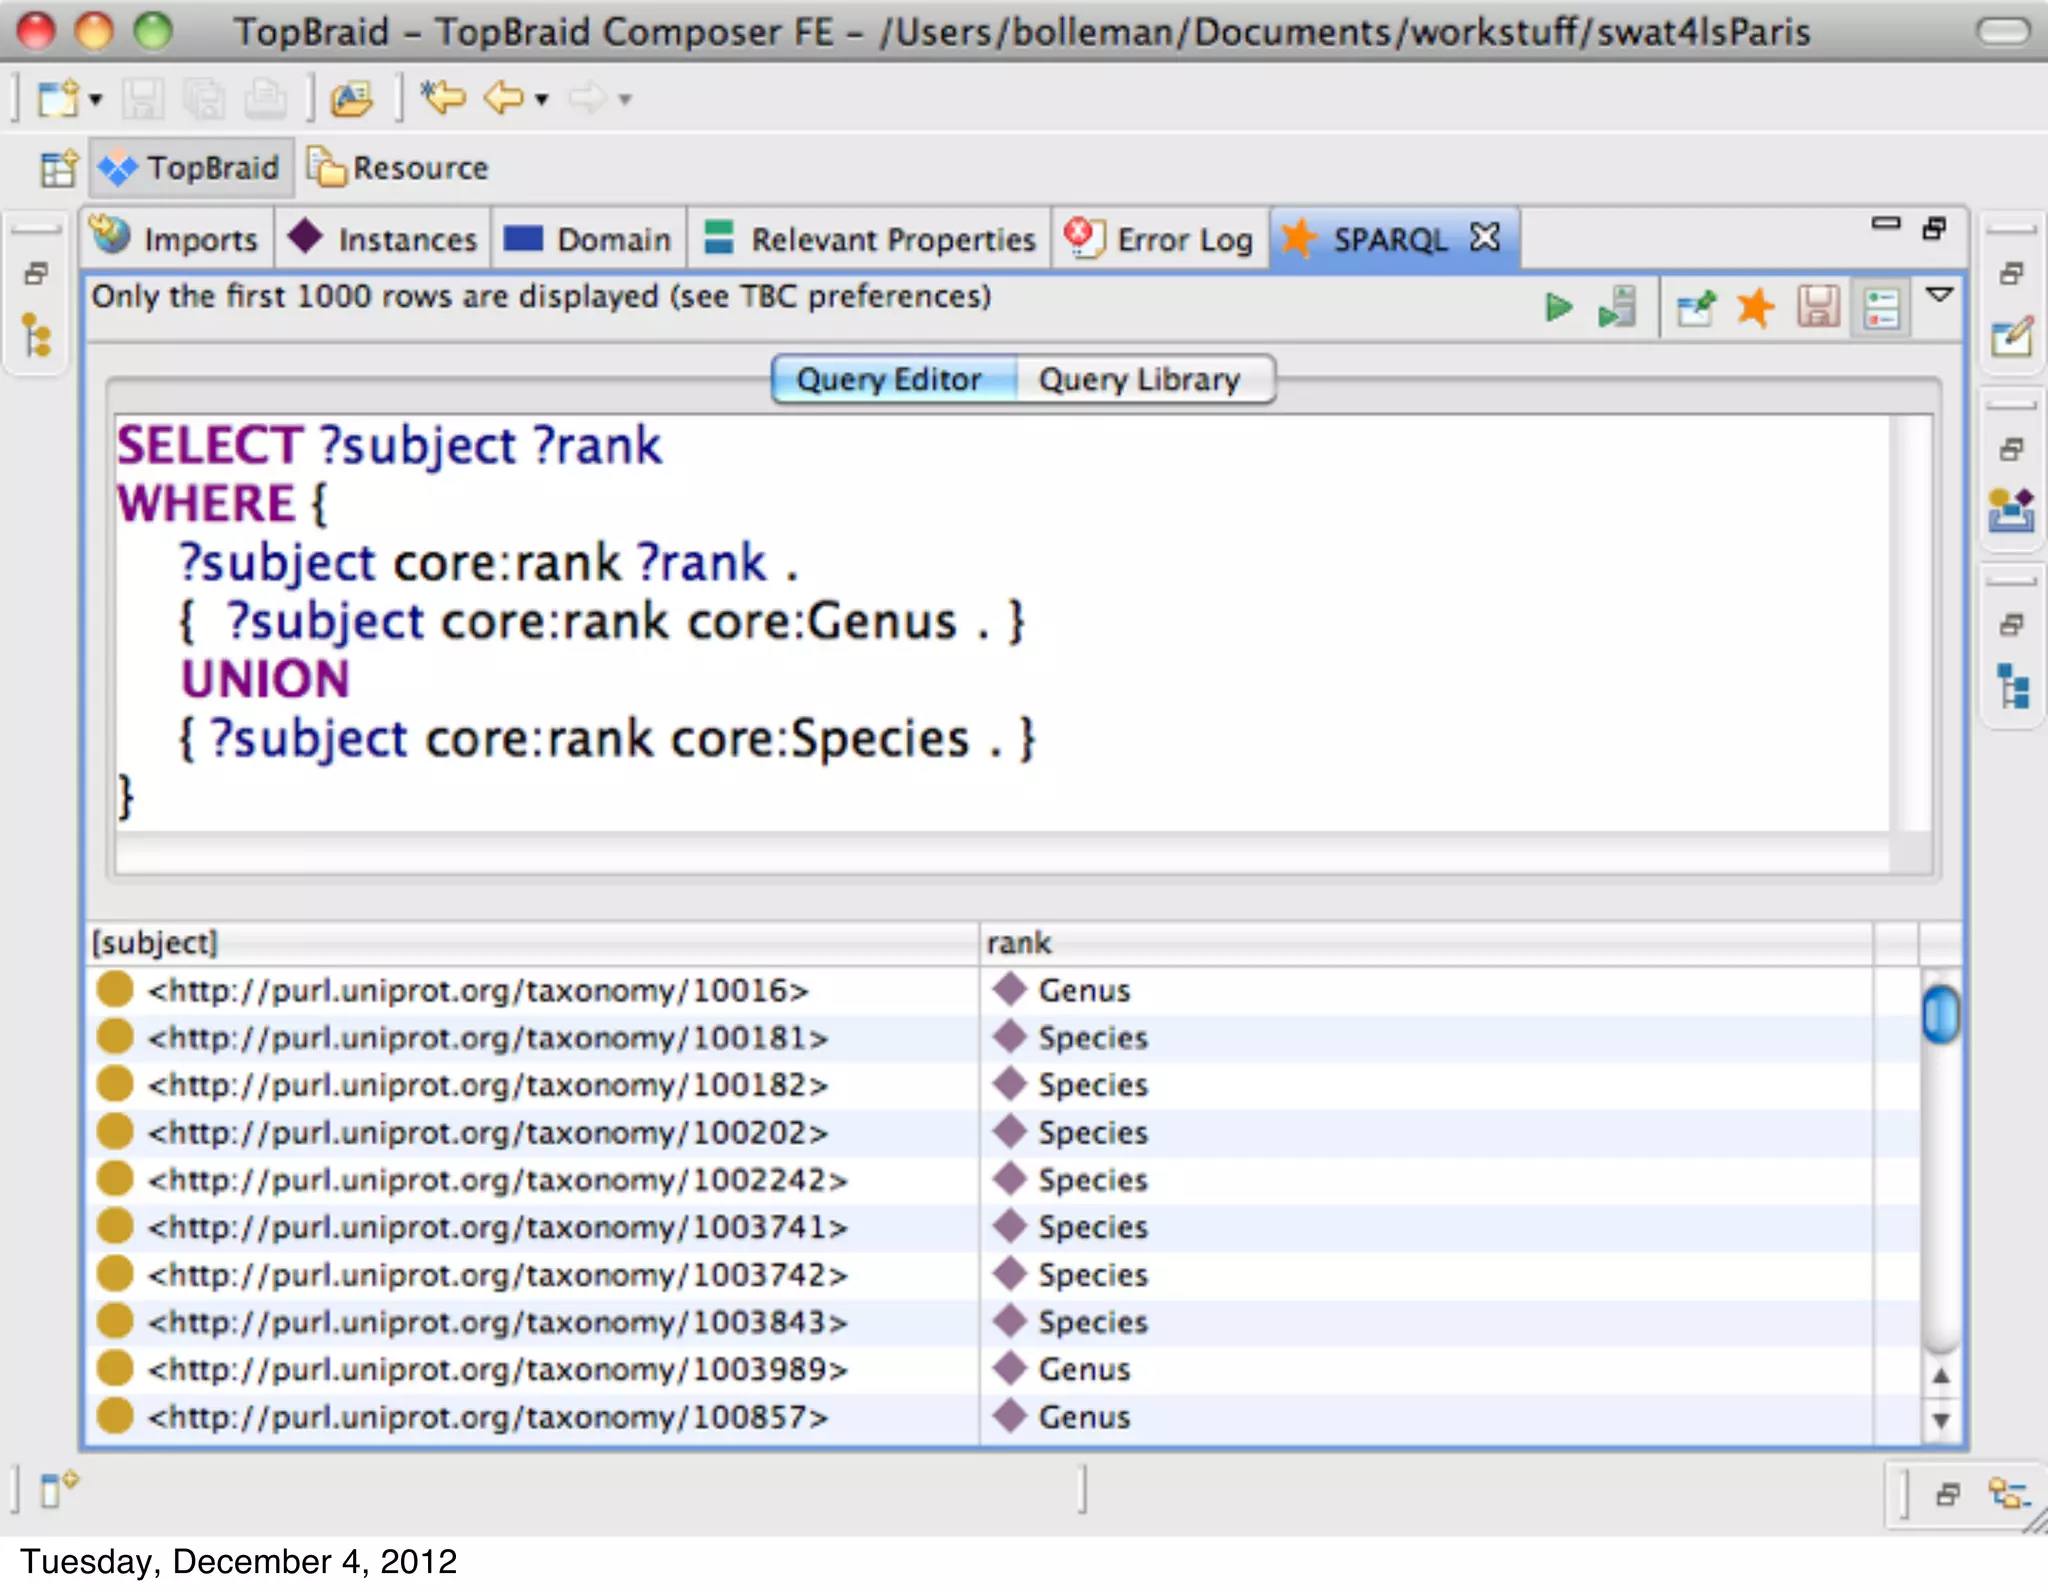2048x1593 pixels.
Task: Click the open folder icon in main toolbar
Action: coord(352,98)
